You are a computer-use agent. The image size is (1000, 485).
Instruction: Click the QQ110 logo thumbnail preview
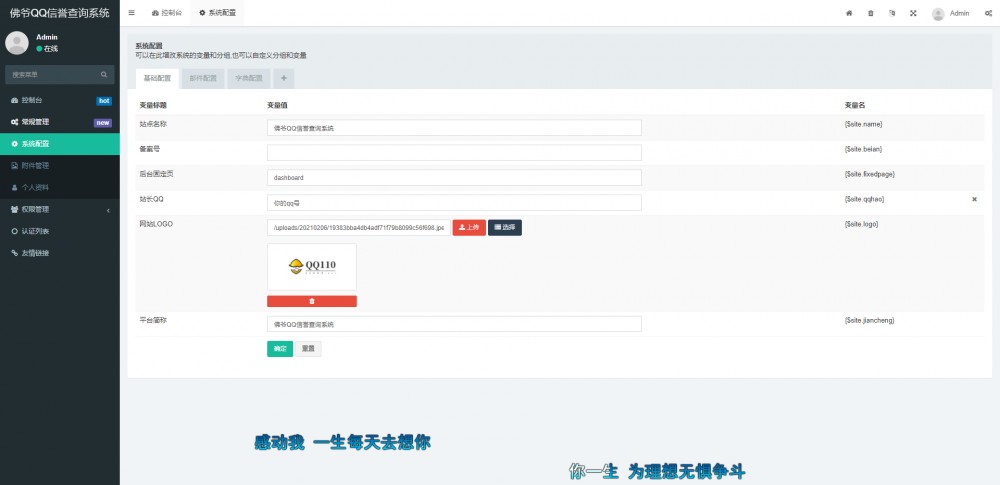pos(311,266)
